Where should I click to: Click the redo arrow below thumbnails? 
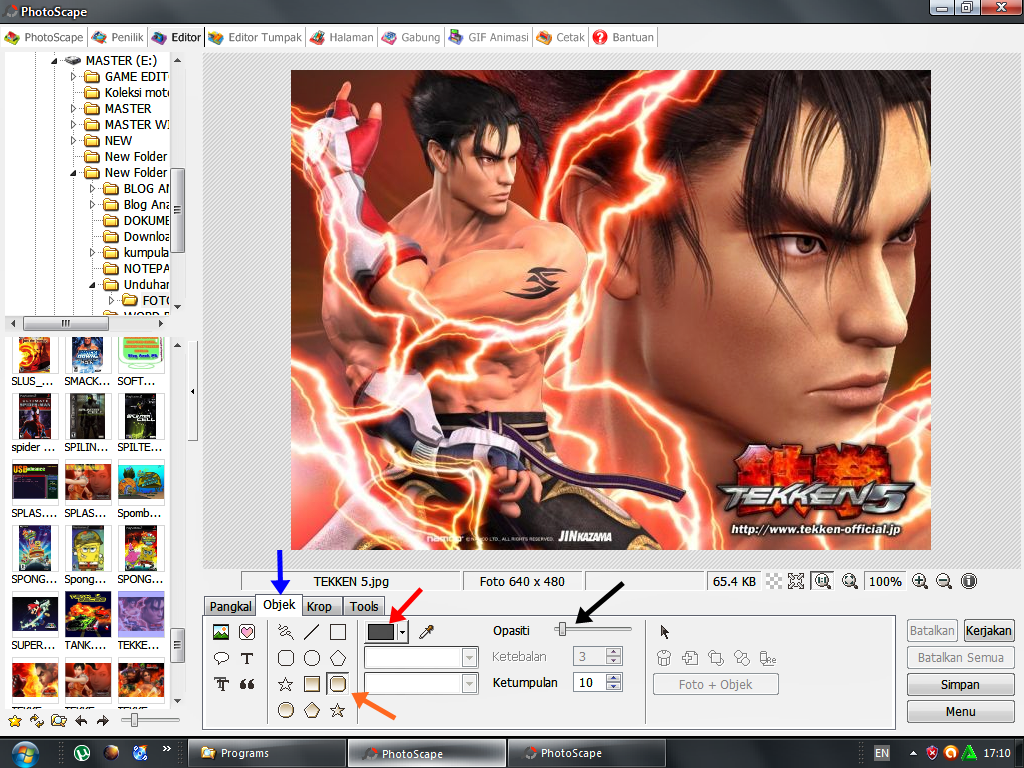coord(103,720)
